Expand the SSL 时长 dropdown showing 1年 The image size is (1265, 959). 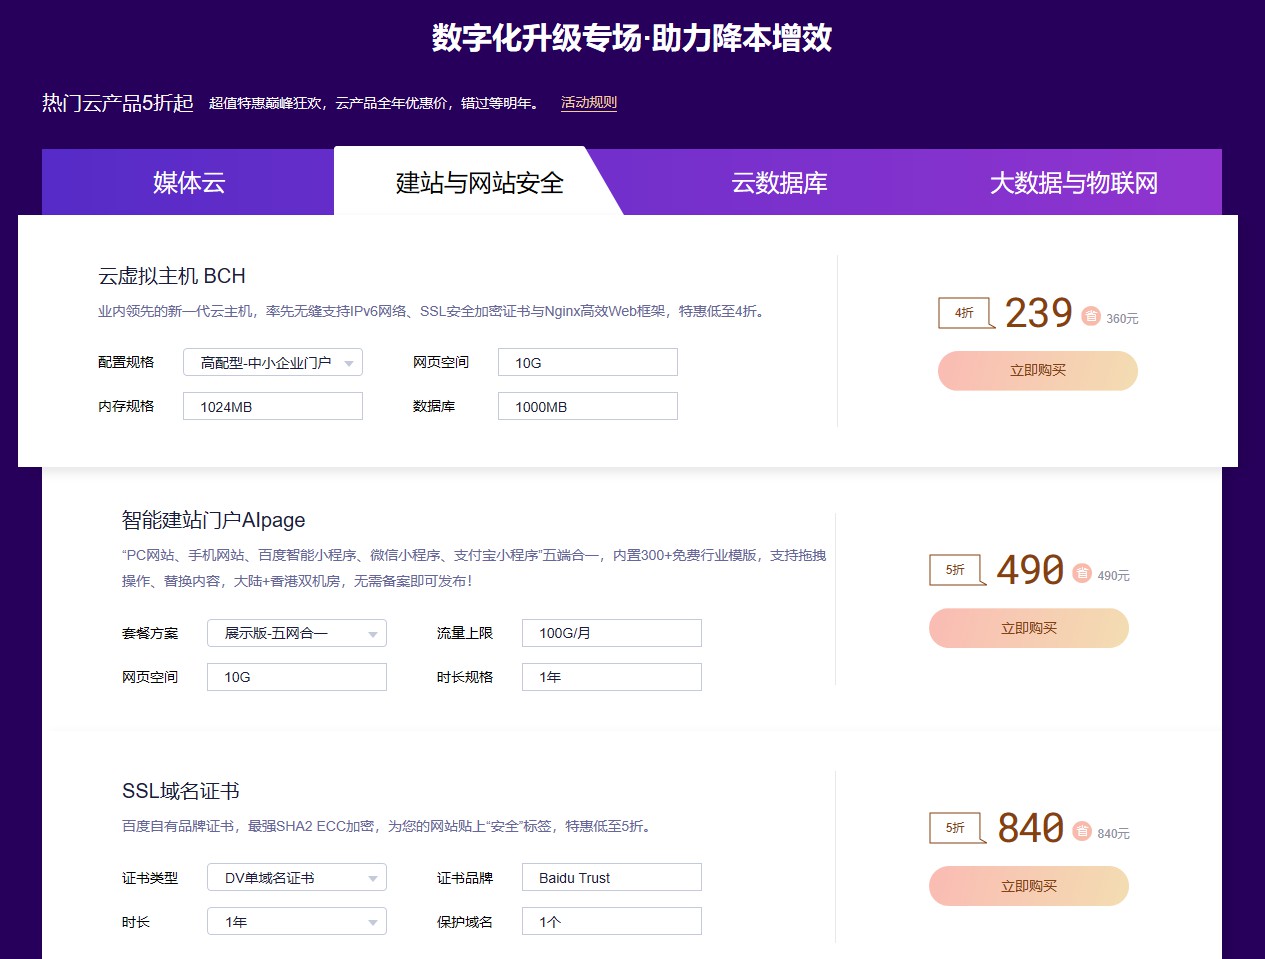(x=297, y=922)
